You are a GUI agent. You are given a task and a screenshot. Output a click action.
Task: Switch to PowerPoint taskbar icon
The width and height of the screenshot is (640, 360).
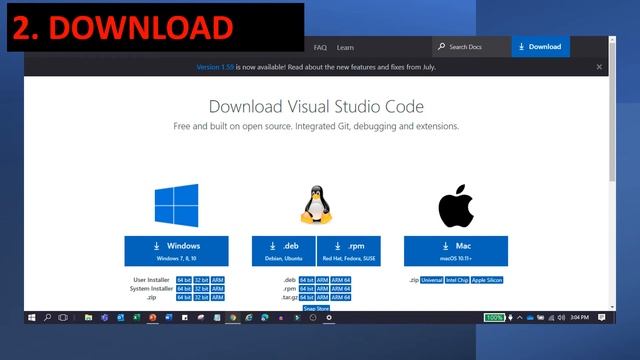tap(153, 318)
